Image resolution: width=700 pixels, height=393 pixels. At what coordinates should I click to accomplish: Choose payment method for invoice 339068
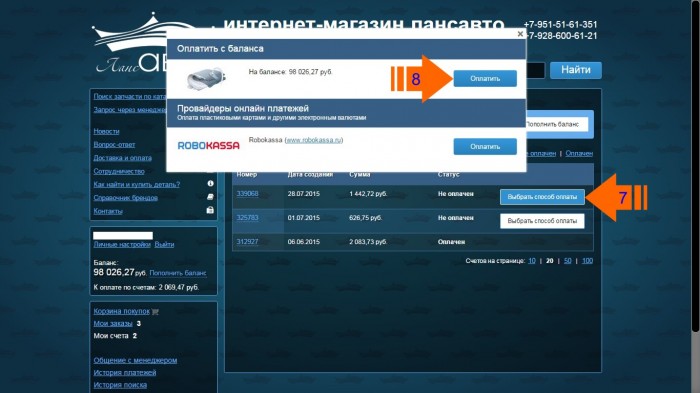point(542,196)
